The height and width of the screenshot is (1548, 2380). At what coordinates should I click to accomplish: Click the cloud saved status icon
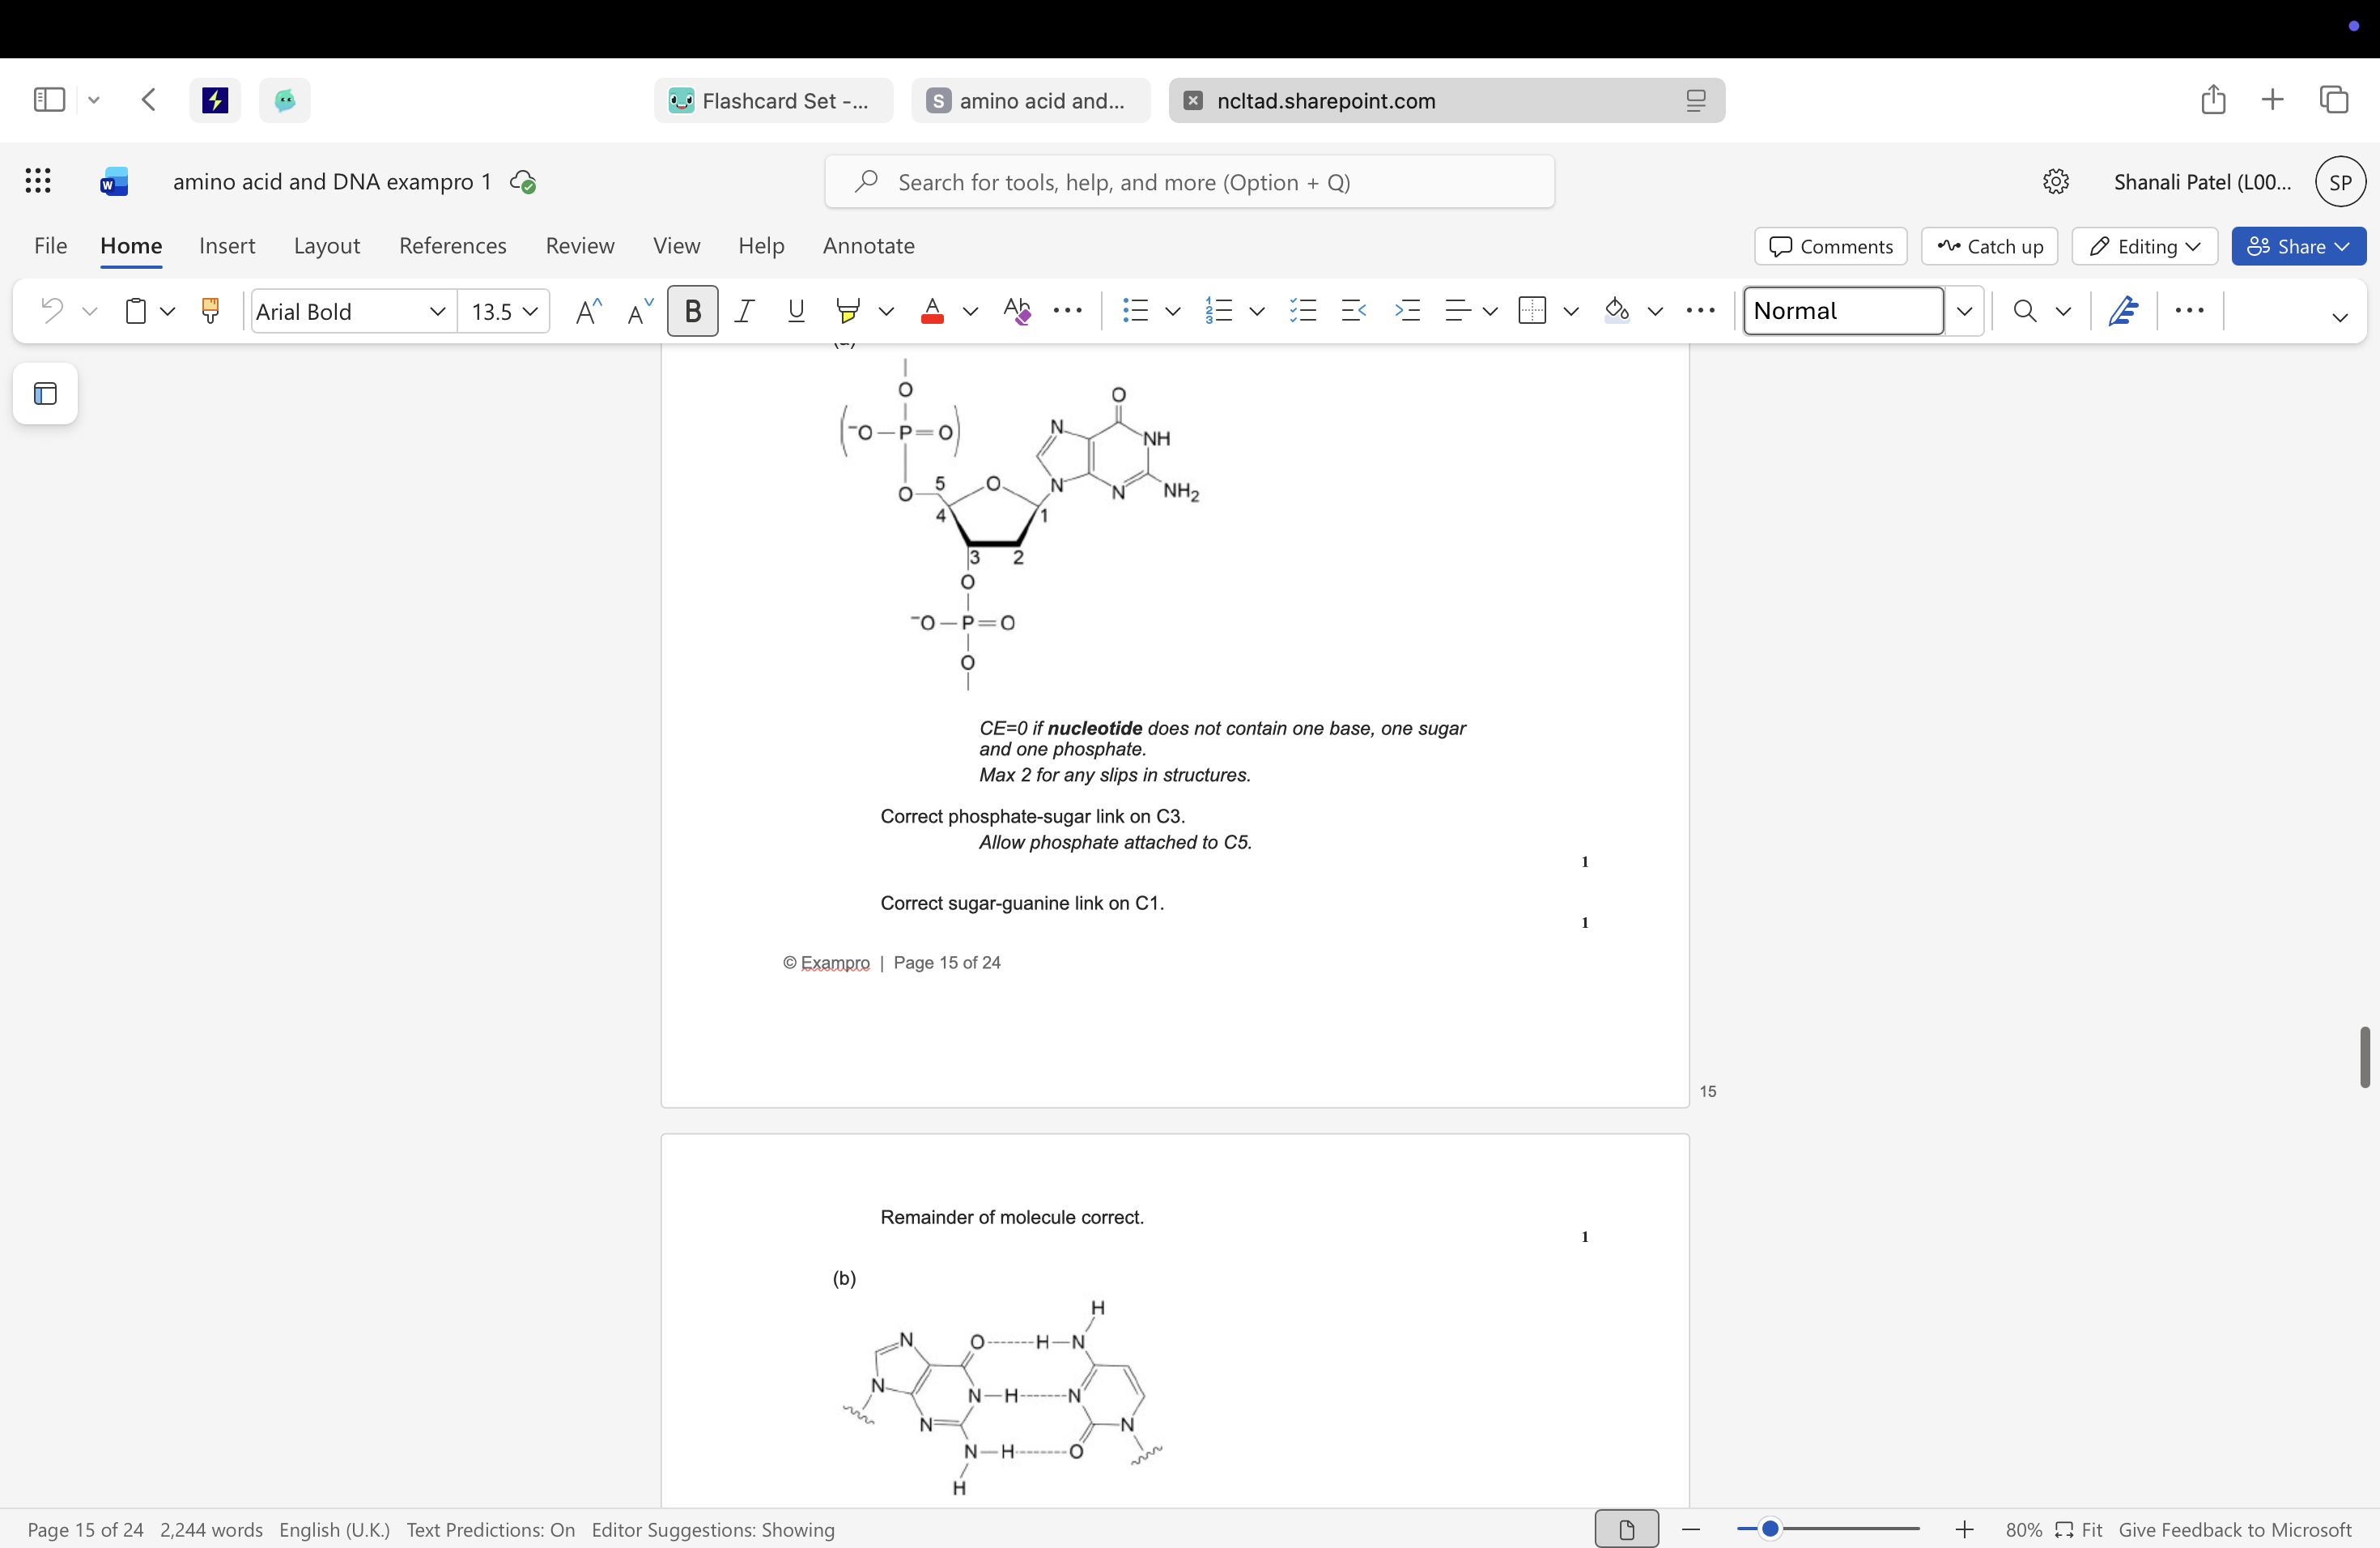pyautogui.click(x=523, y=182)
